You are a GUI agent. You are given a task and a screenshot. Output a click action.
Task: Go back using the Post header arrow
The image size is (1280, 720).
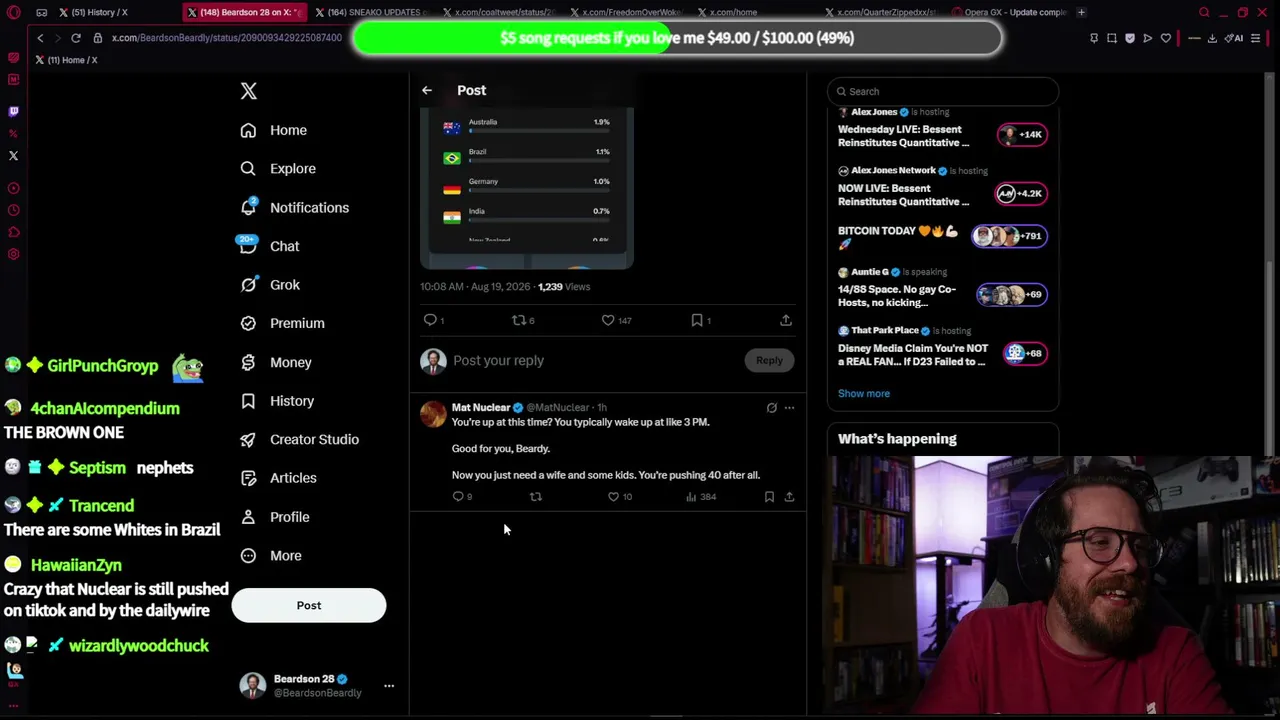[427, 90]
